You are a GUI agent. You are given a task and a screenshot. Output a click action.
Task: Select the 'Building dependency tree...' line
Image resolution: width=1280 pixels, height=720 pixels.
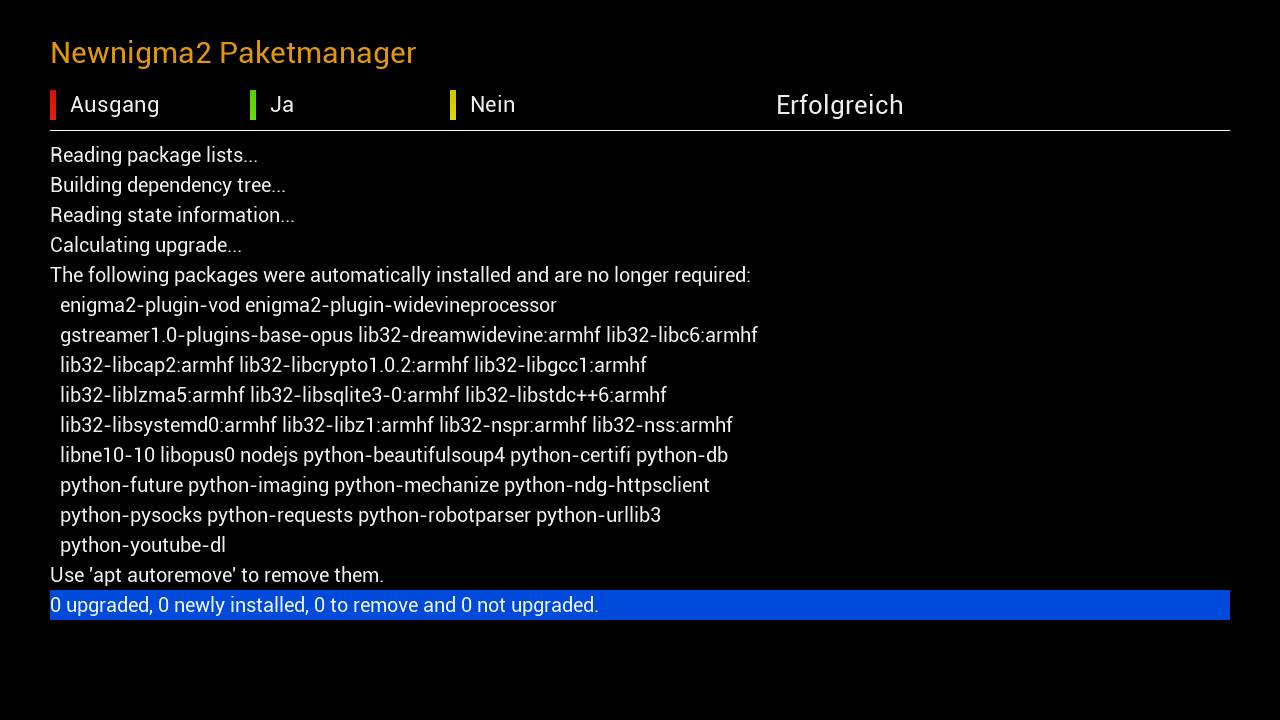click(168, 185)
